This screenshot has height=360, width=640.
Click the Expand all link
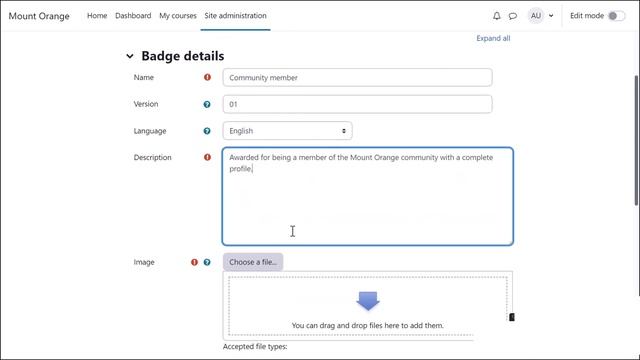point(493,38)
